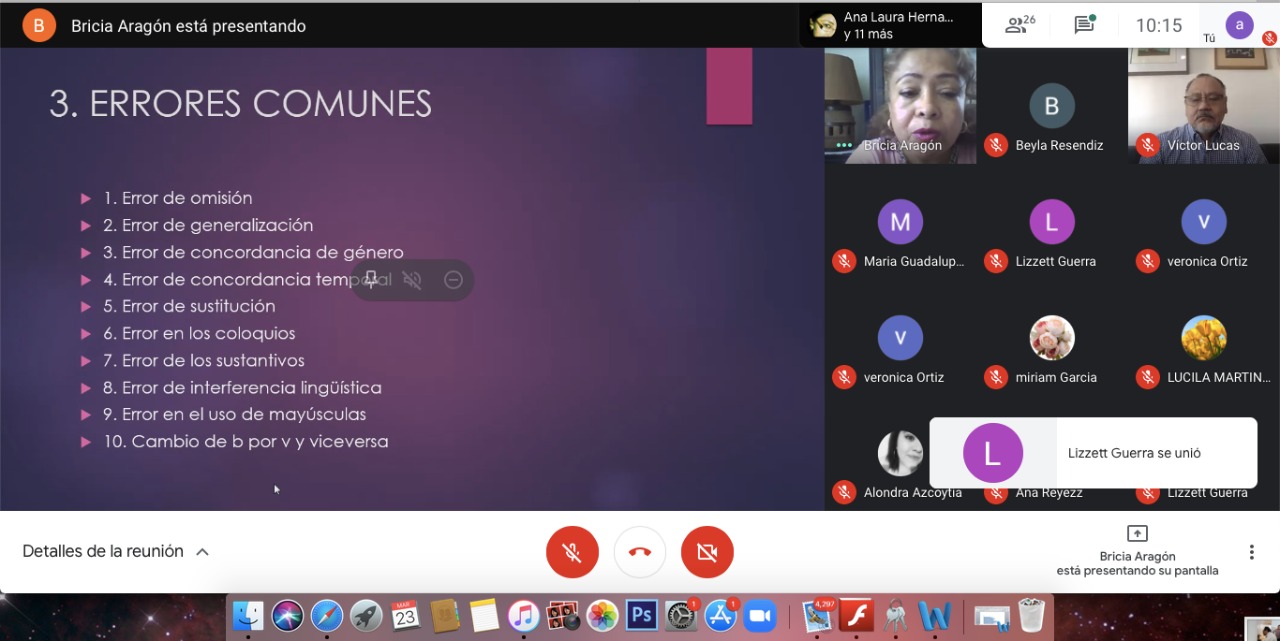The image size is (1280, 641).
Task: Expand Detalles de la reunión
Action: tap(116, 551)
